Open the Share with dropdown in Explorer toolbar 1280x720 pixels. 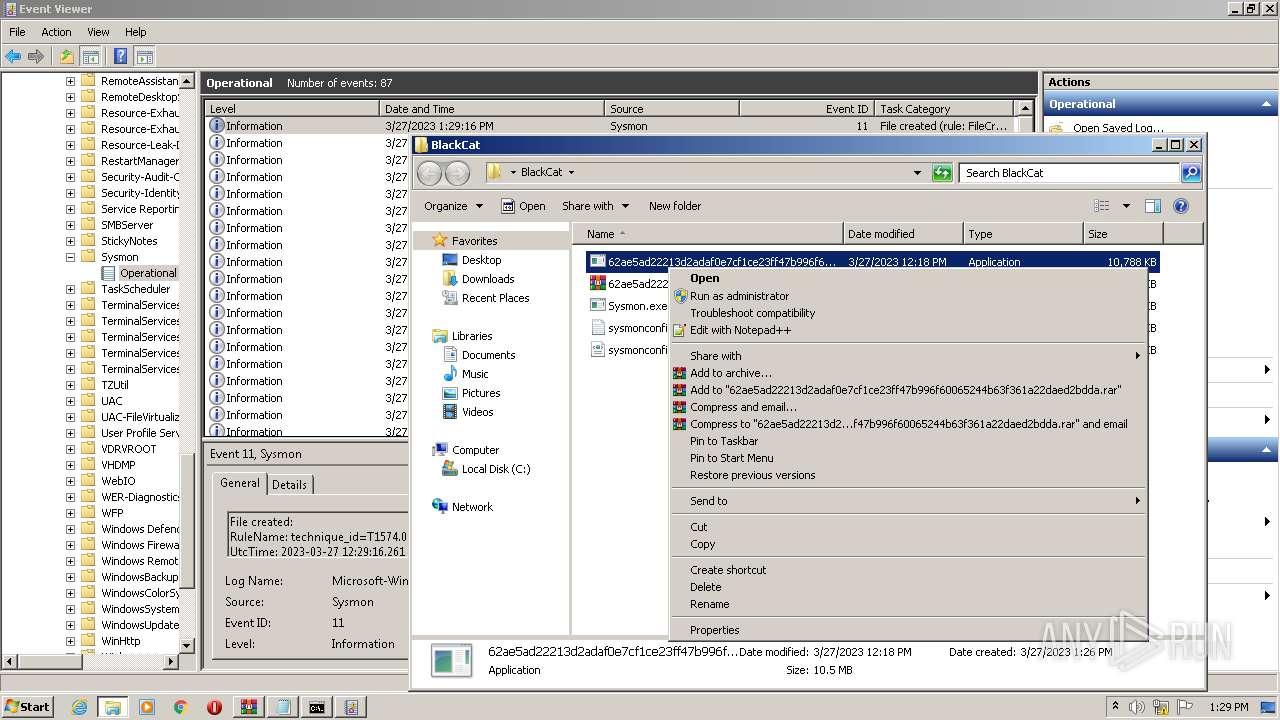click(x=595, y=206)
